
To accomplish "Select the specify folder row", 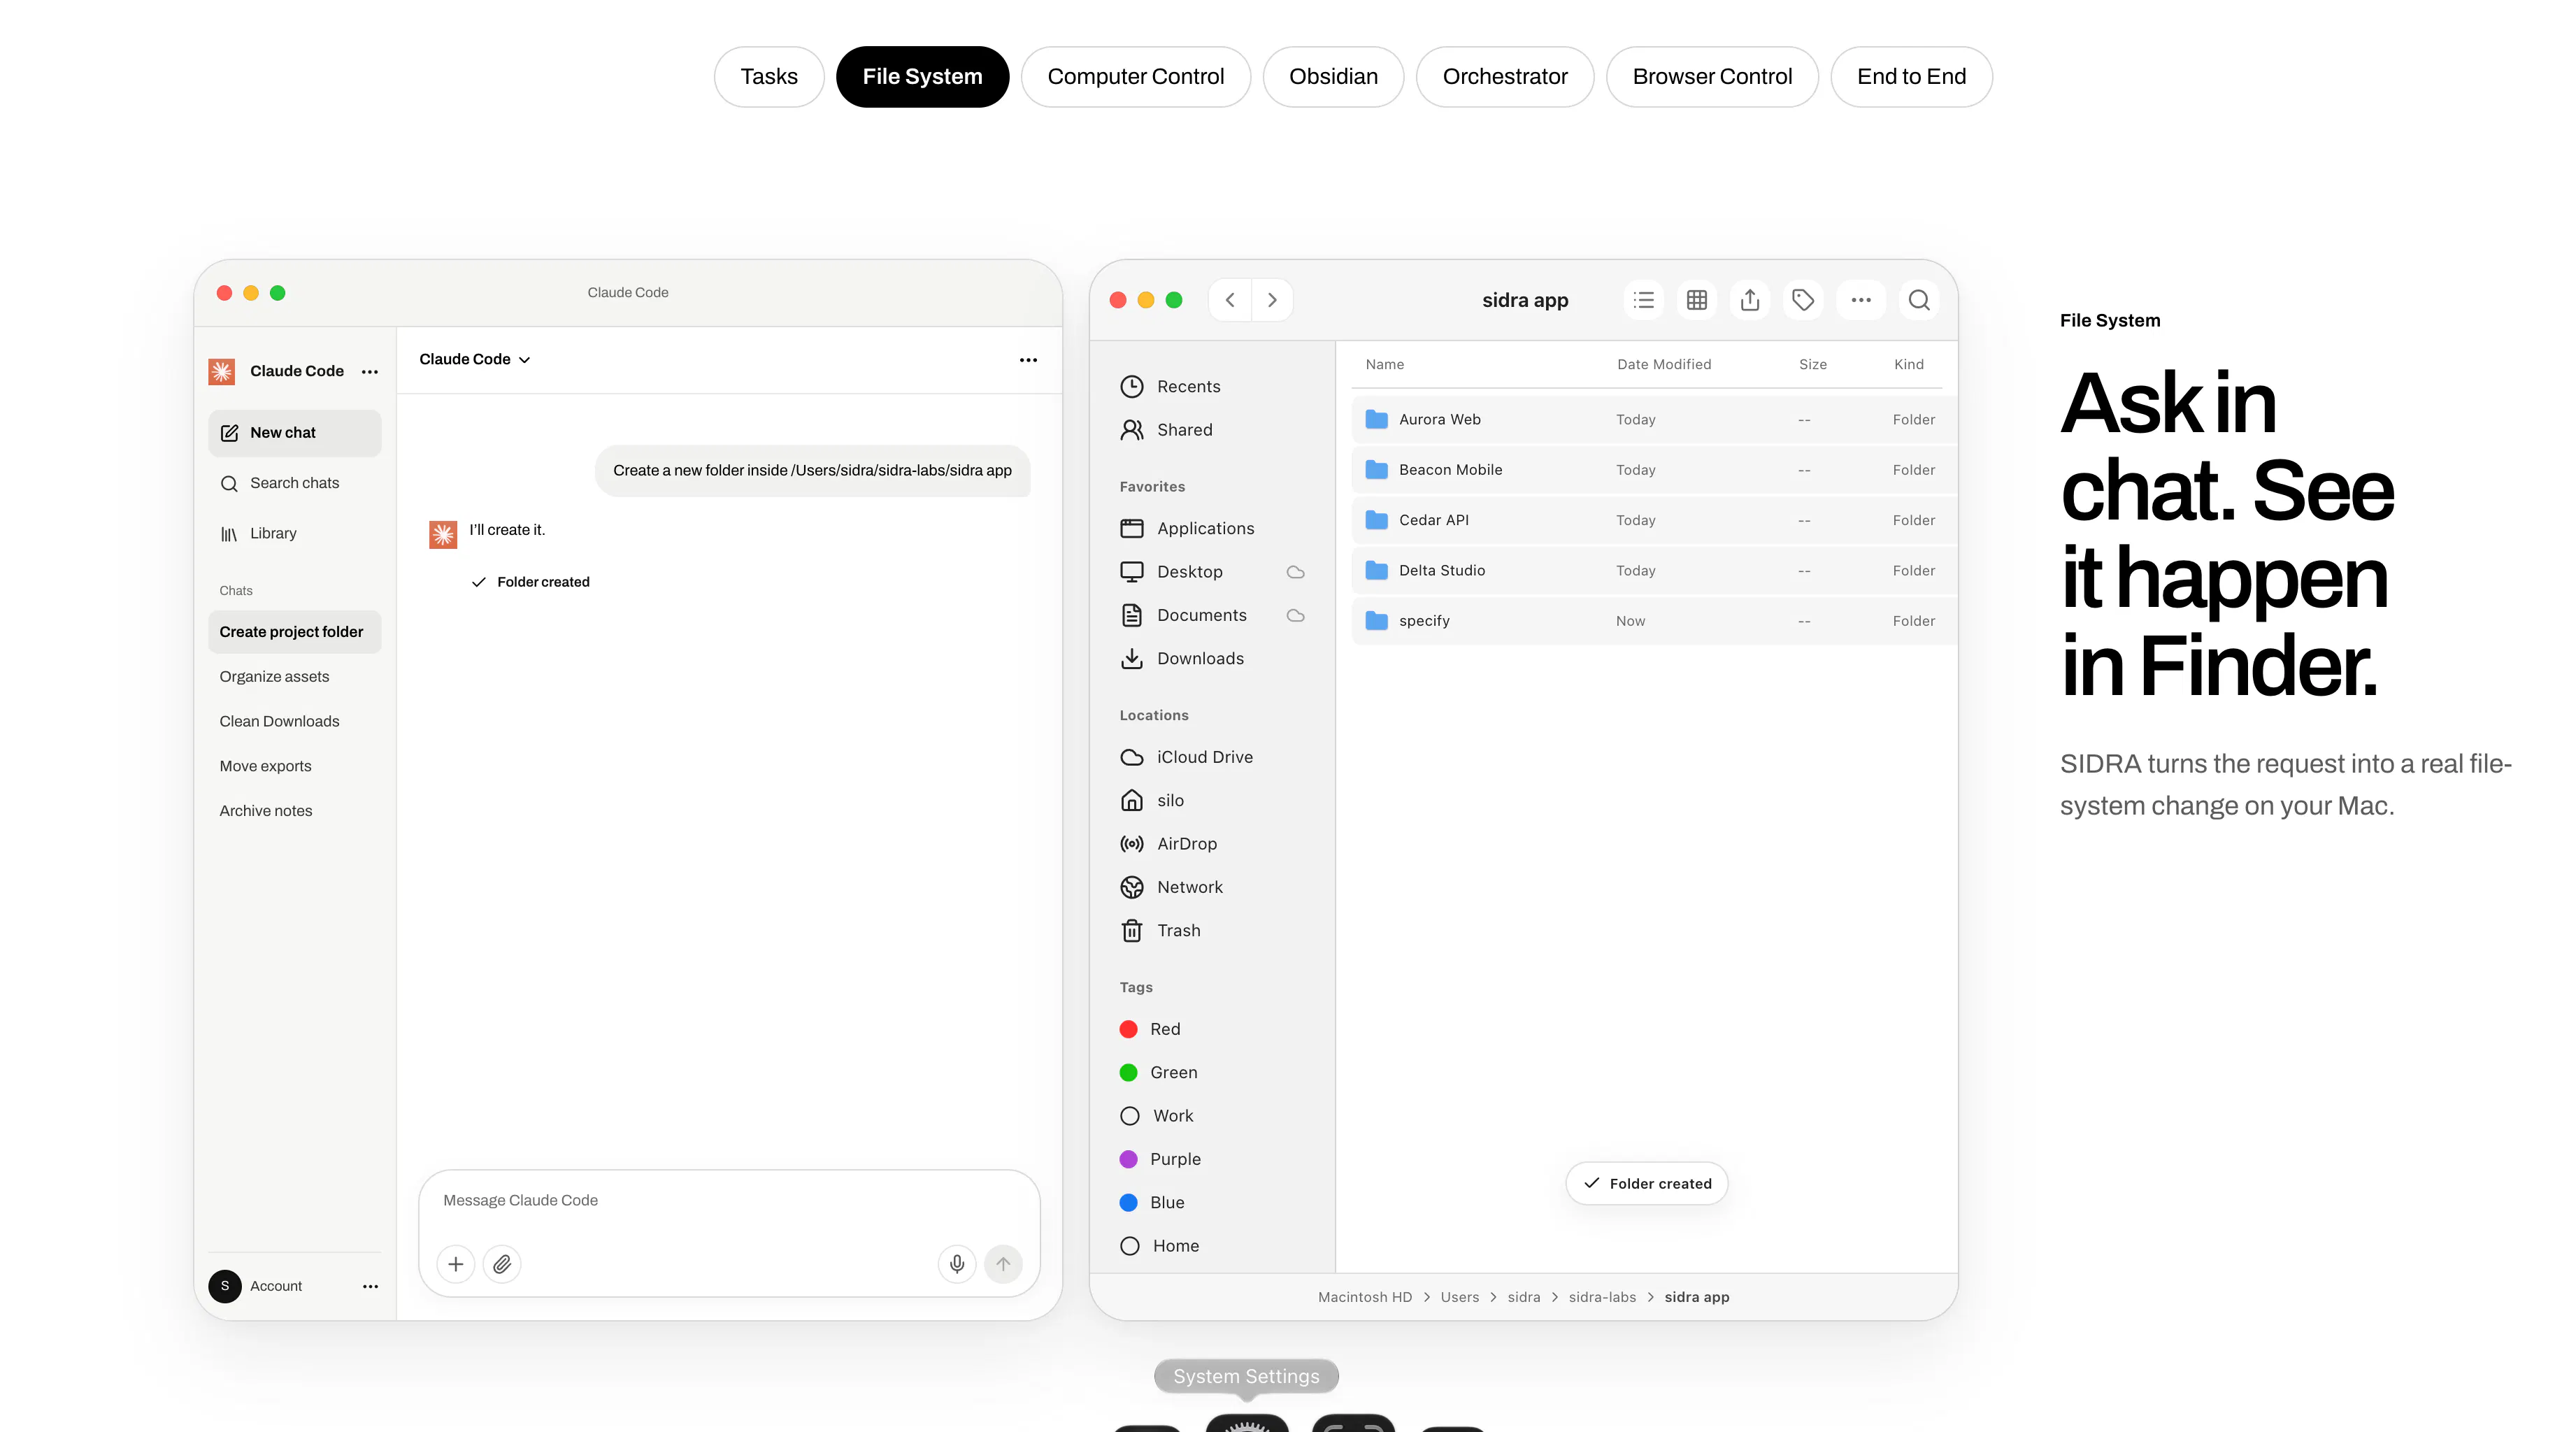I will [x=1654, y=621].
